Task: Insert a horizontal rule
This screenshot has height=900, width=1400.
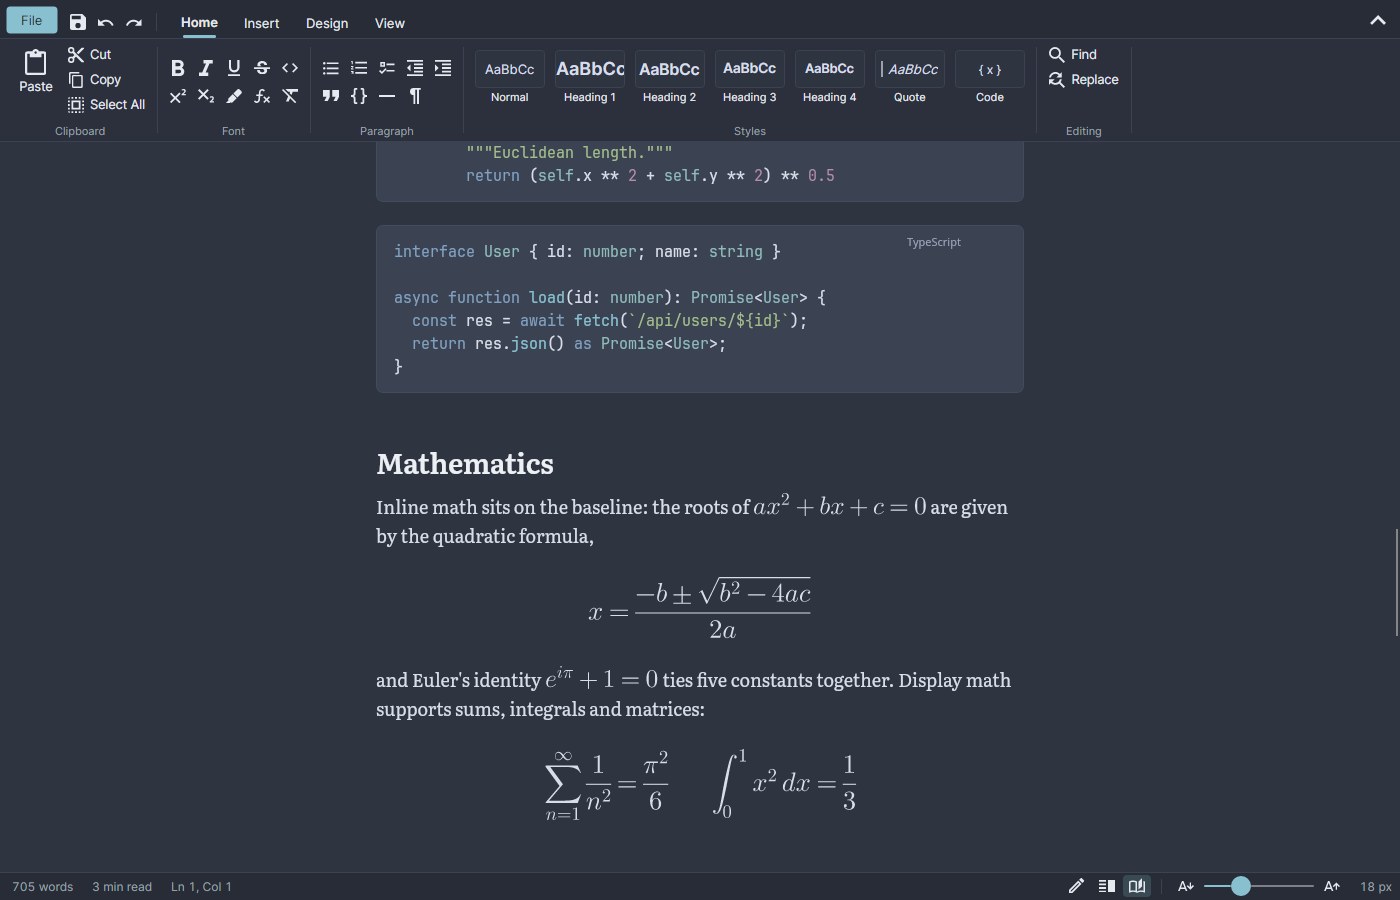Action: 387,96
